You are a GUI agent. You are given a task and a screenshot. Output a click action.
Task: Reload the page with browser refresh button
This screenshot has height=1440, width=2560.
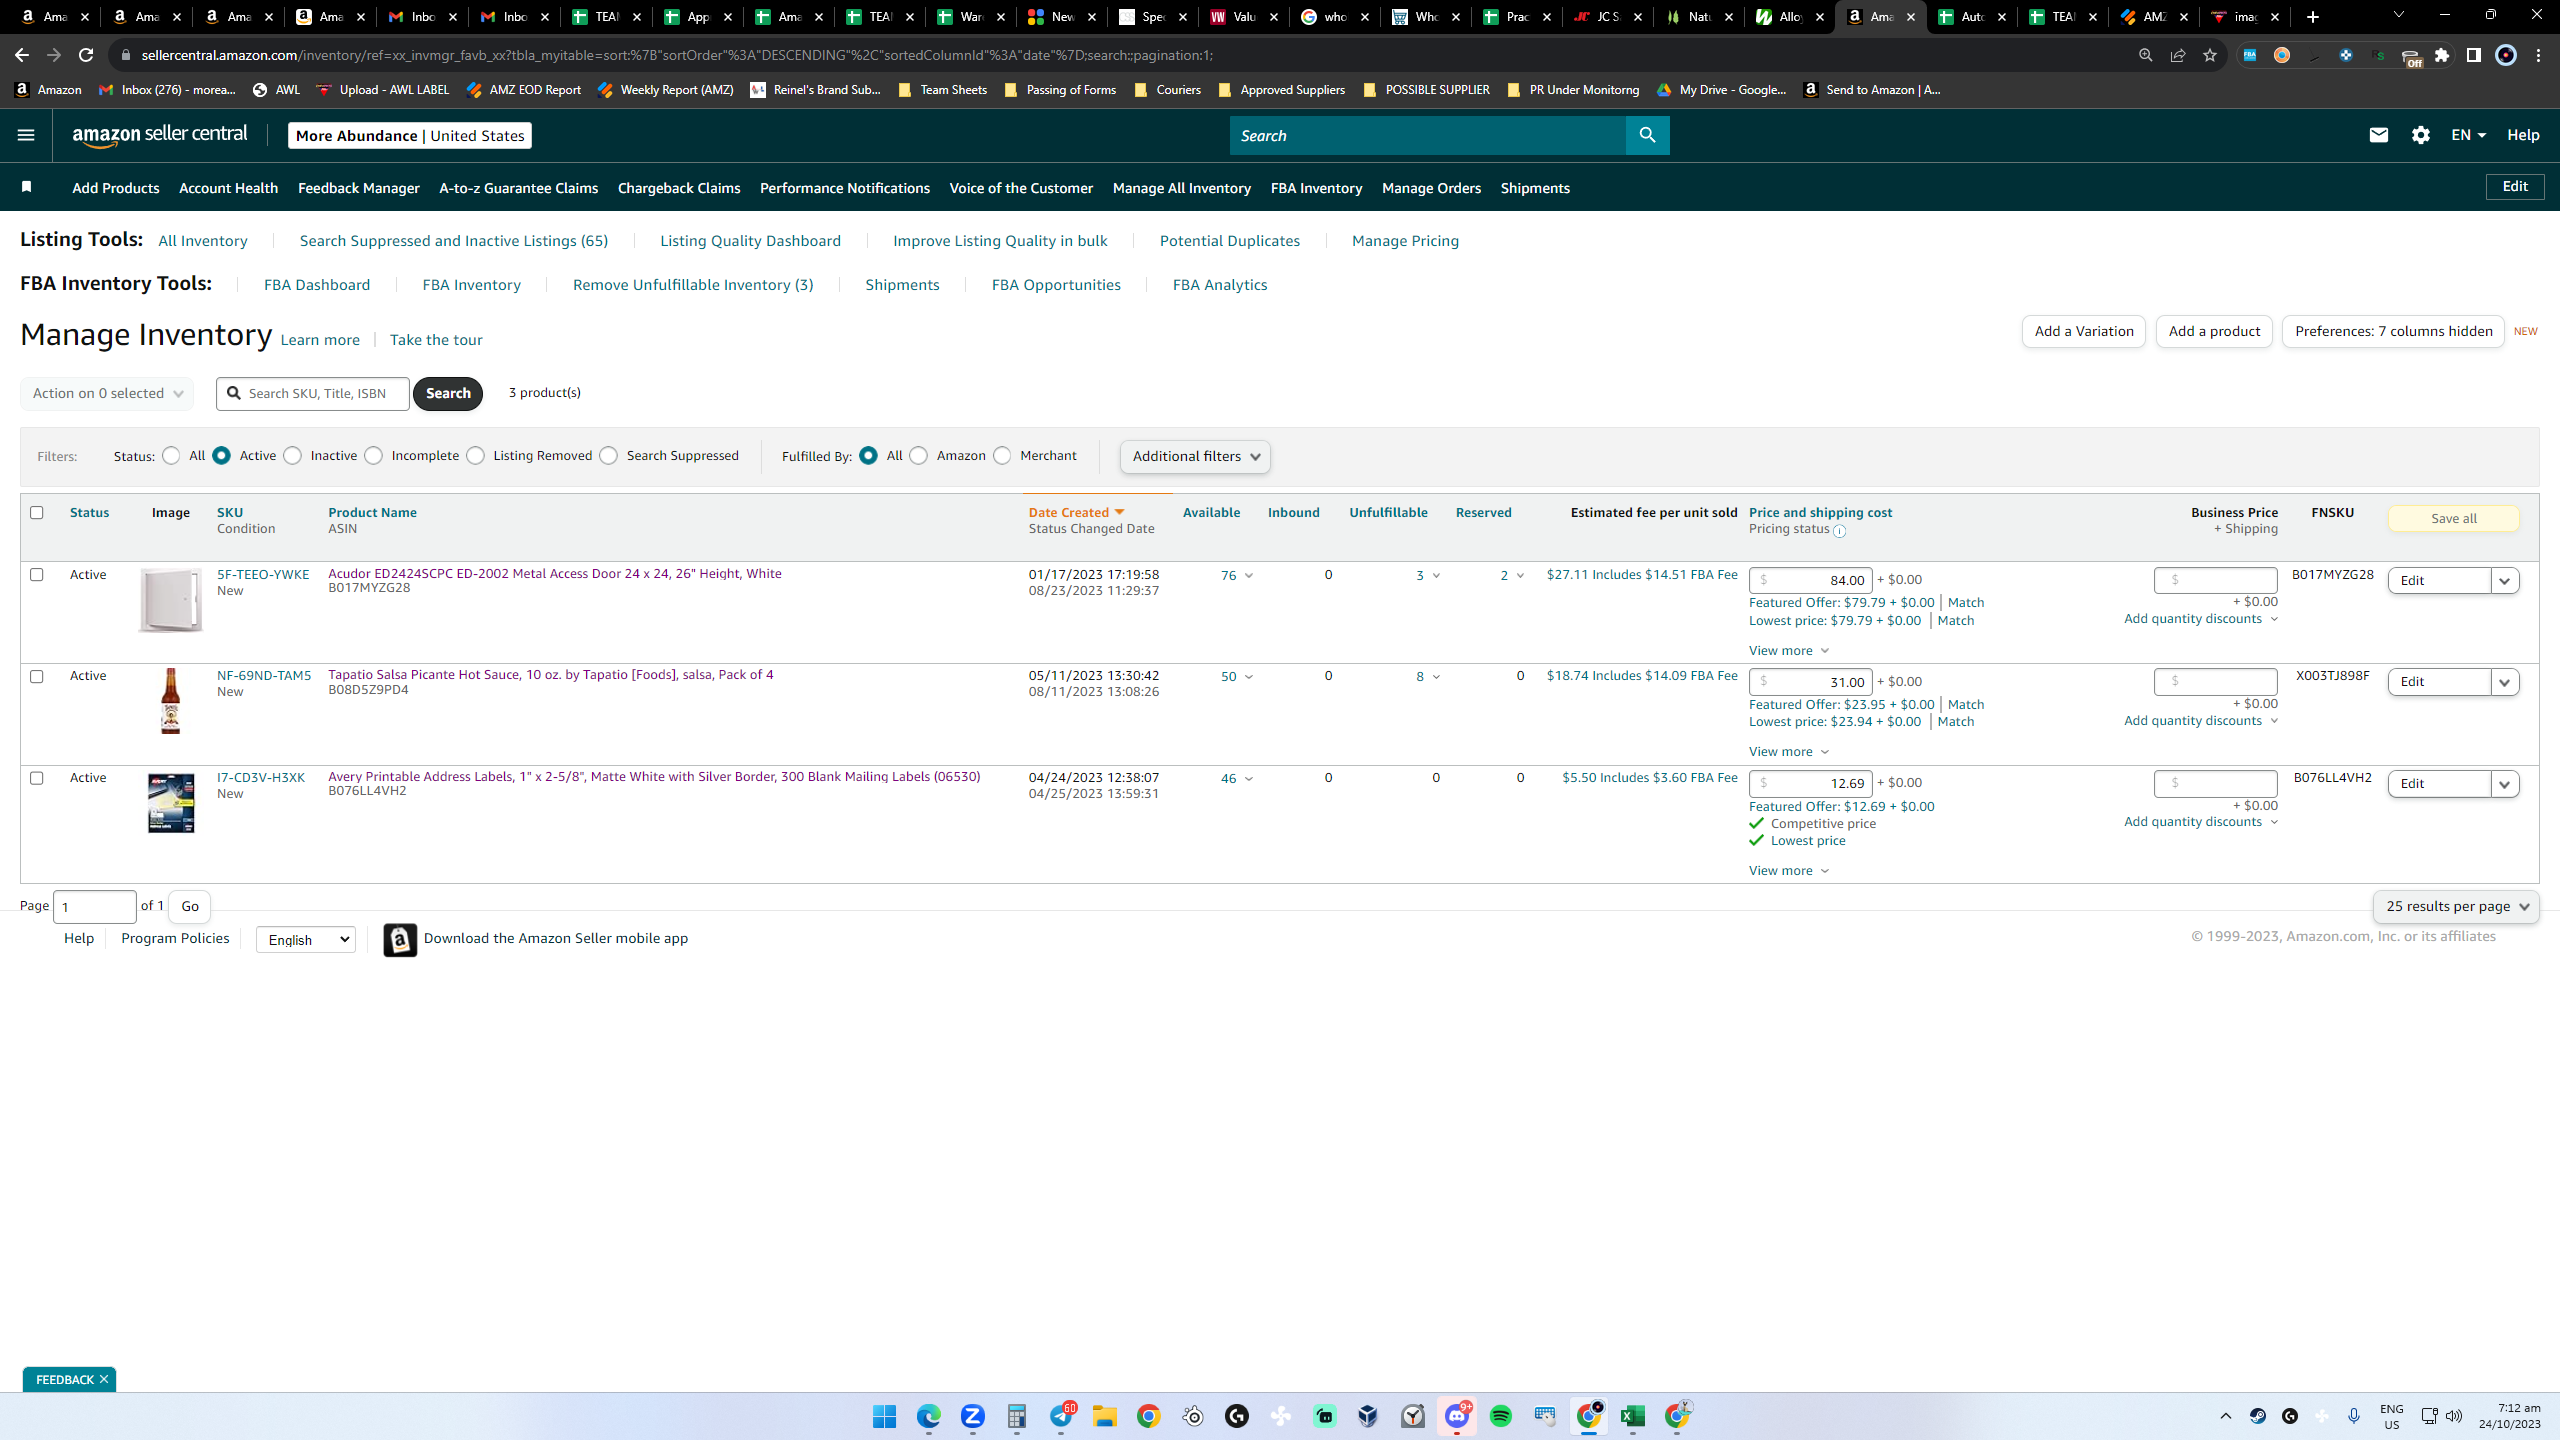[86, 55]
